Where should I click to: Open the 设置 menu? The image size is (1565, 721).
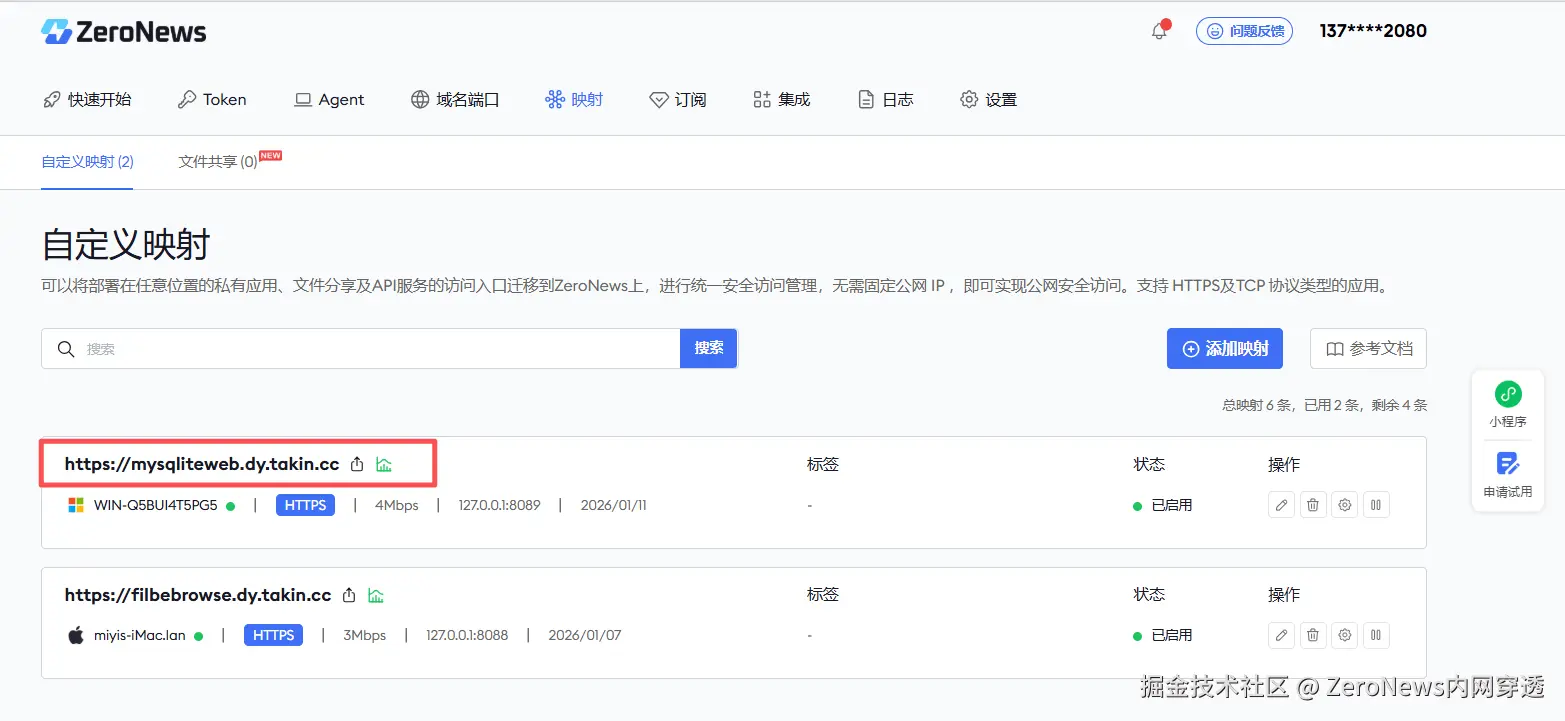988,100
